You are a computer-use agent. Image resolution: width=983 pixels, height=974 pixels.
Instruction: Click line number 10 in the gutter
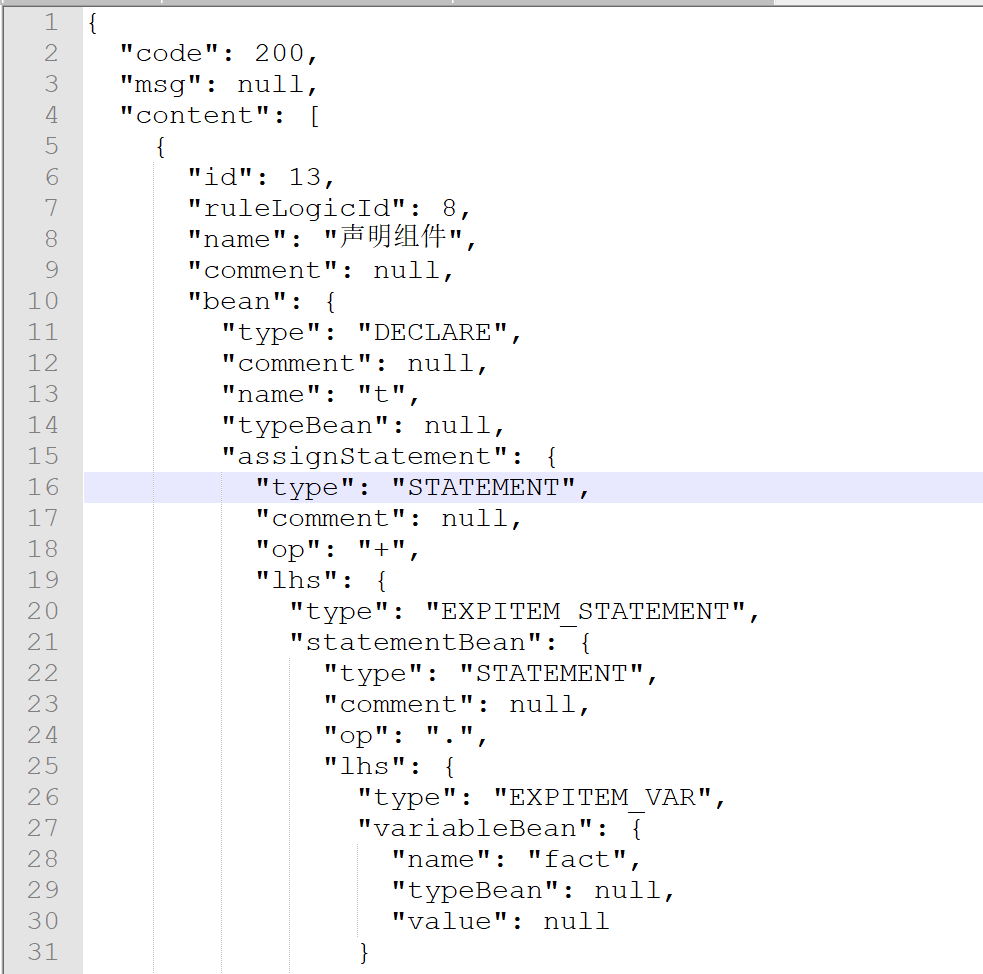click(x=43, y=301)
